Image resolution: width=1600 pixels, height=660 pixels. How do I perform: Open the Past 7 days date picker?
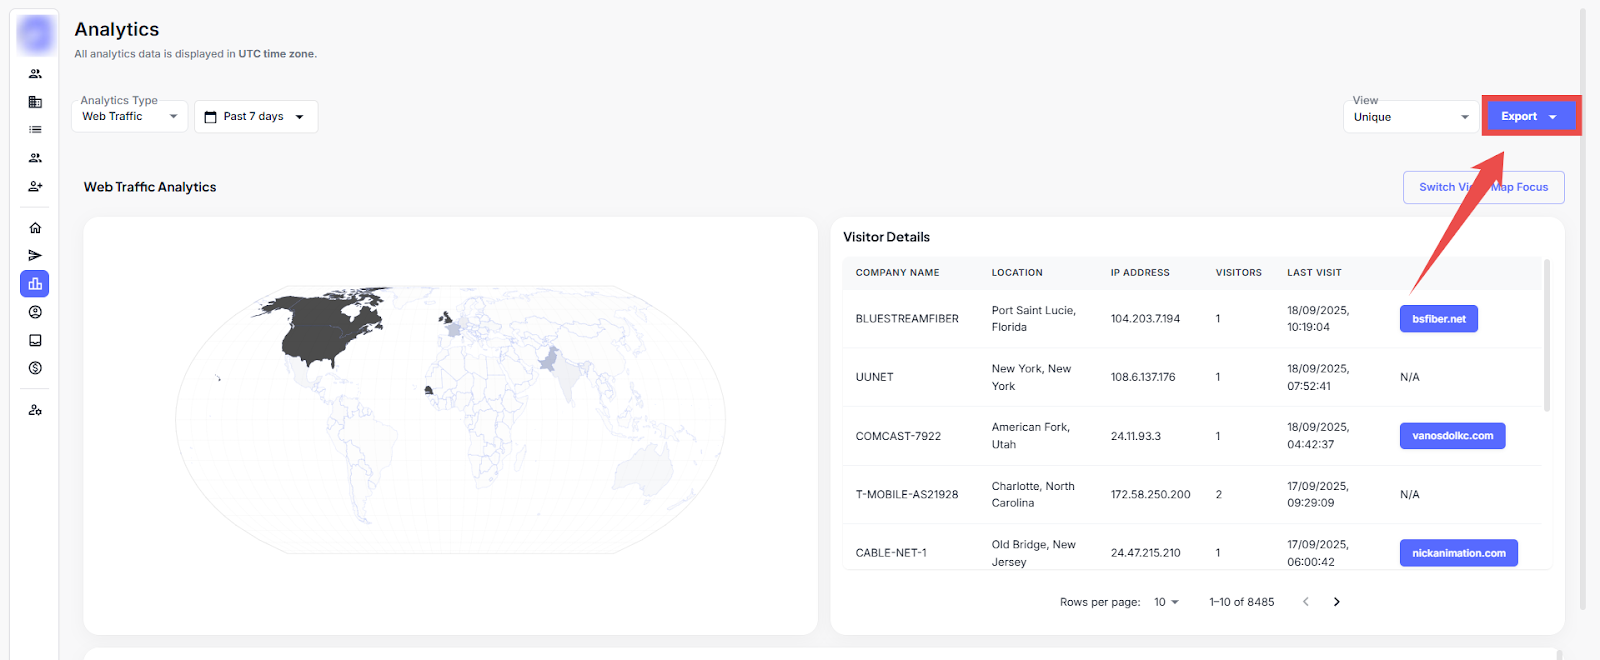tap(255, 117)
